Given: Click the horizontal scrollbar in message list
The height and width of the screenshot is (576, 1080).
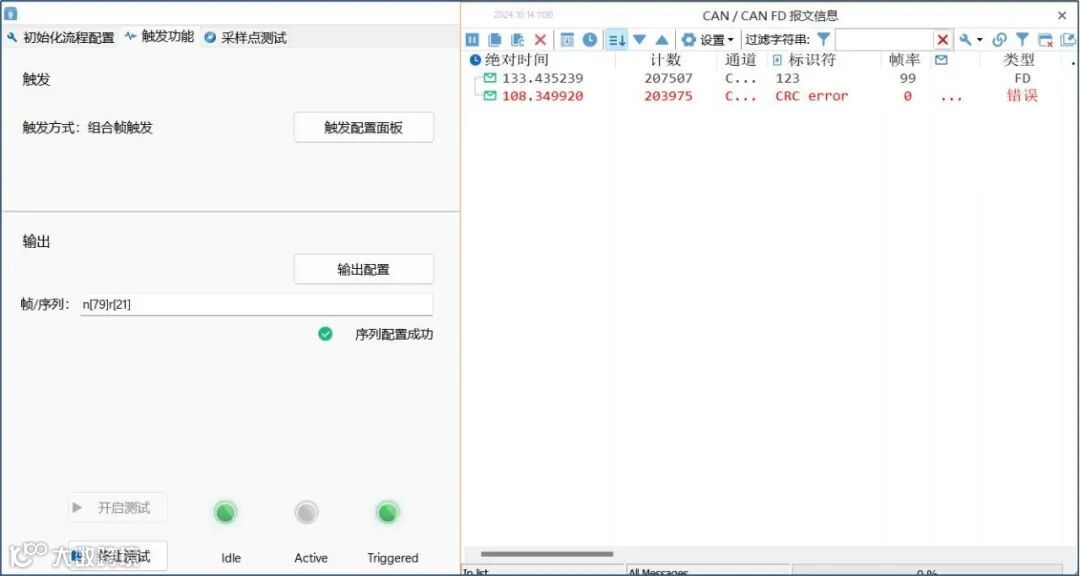Looking at the screenshot, I should pos(546,554).
